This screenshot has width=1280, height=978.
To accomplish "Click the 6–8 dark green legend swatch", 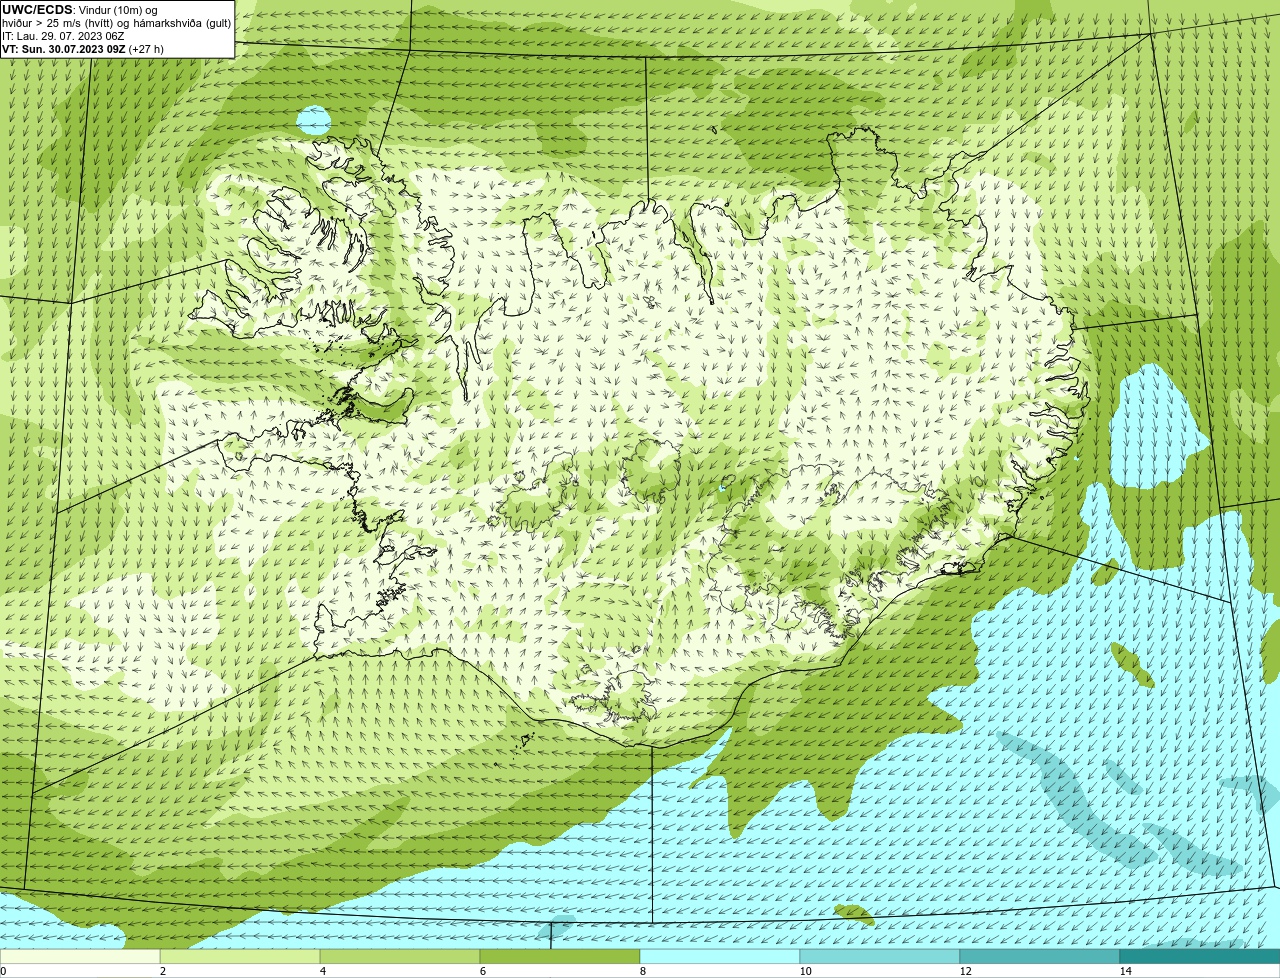I will (560, 957).
